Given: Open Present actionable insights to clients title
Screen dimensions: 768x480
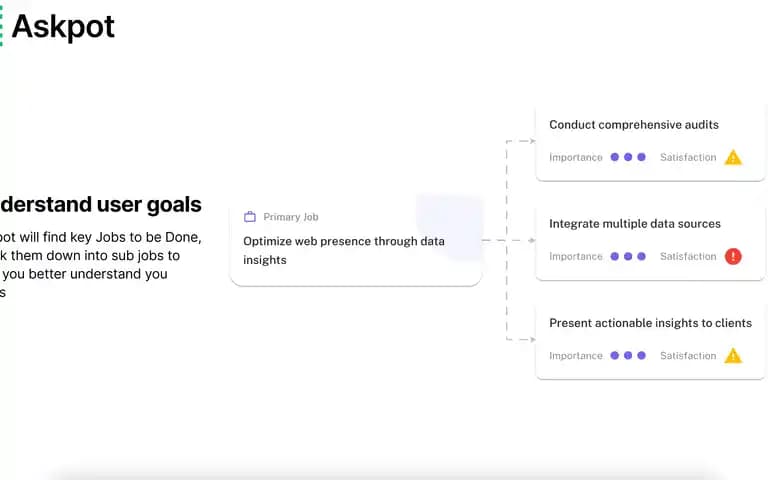Looking at the screenshot, I should (x=650, y=323).
